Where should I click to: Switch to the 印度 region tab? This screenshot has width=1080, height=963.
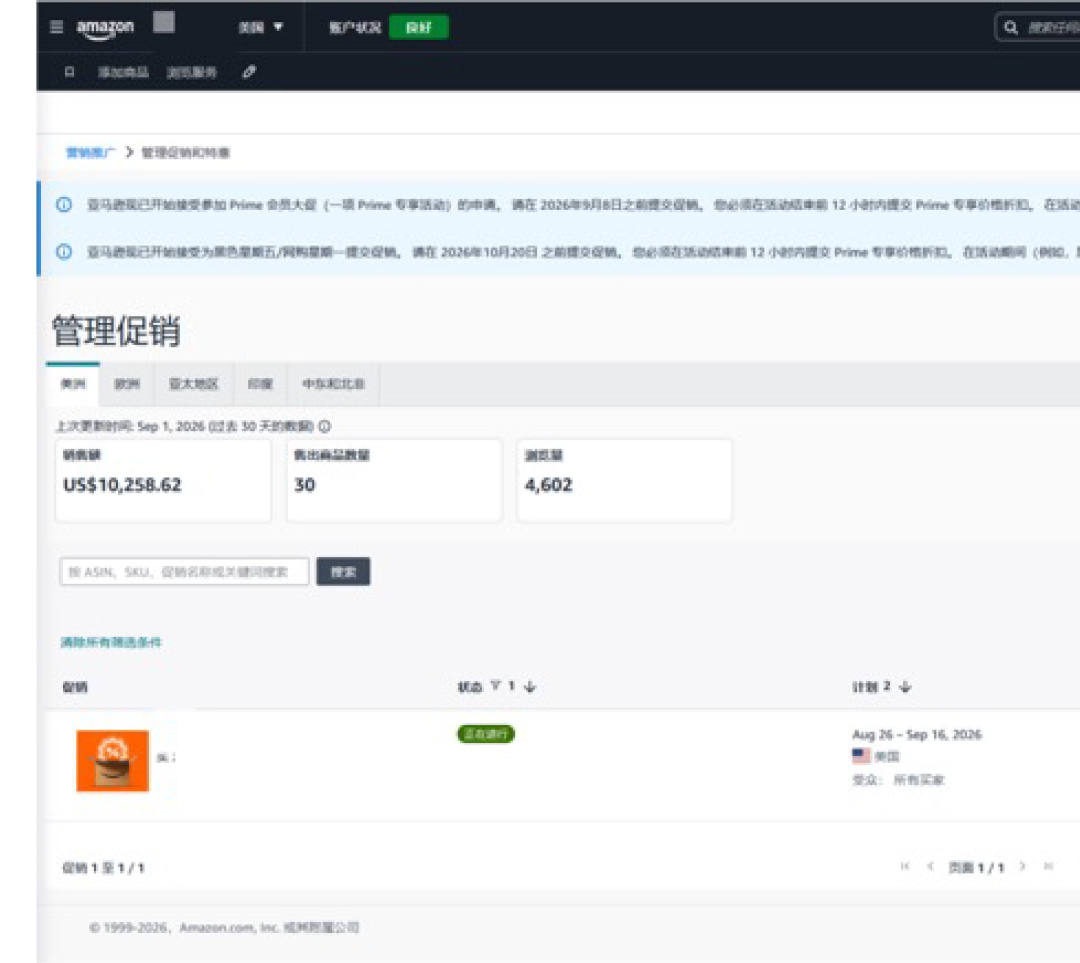tap(260, 384)
